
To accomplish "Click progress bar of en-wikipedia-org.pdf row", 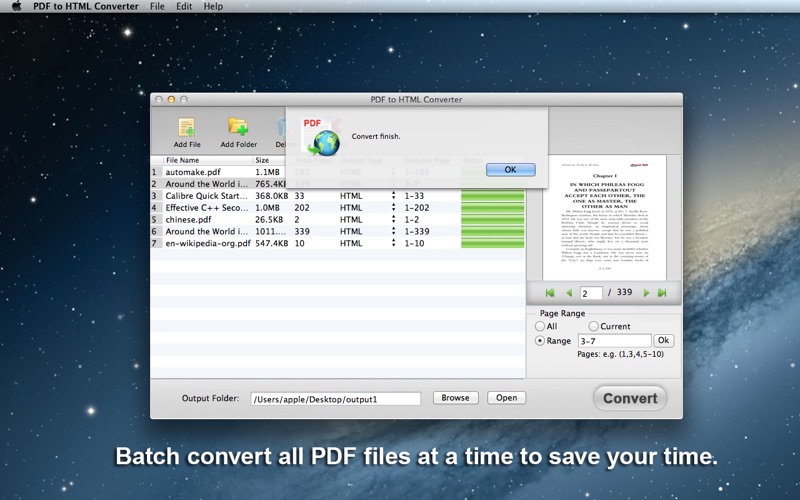I will tap(492, 243).
